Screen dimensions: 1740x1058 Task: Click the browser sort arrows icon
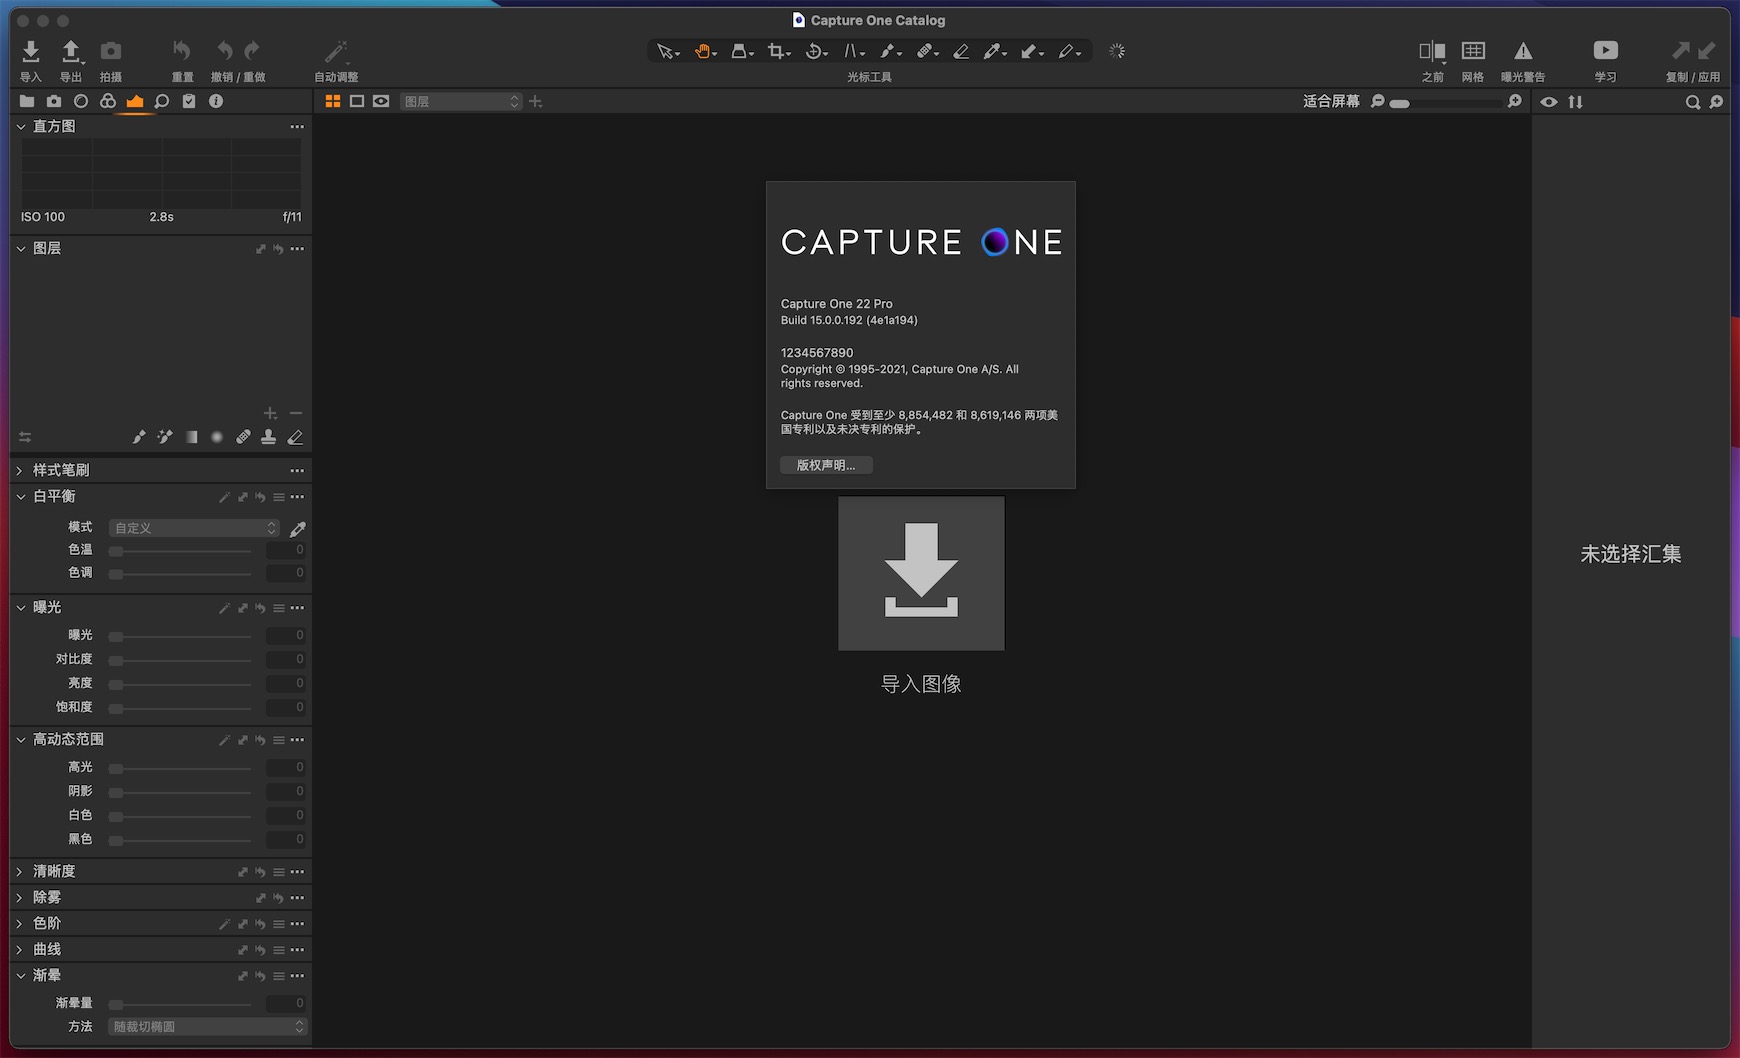pyautogui.click(x=1576, y=102)
